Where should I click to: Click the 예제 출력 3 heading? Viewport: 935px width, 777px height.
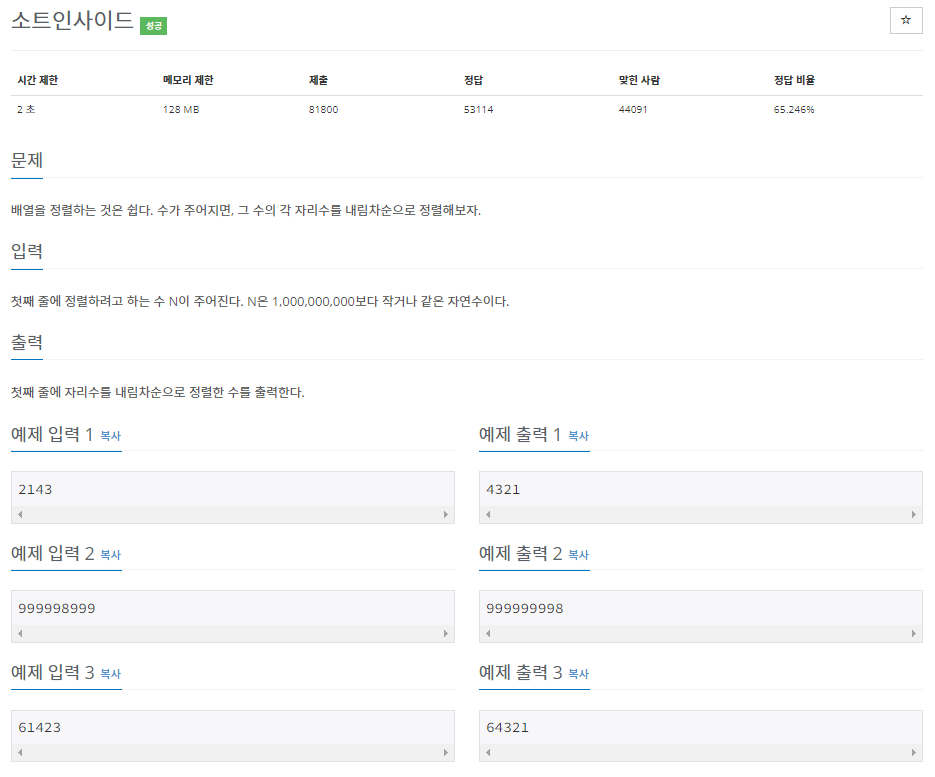click(x=521, y=673)
